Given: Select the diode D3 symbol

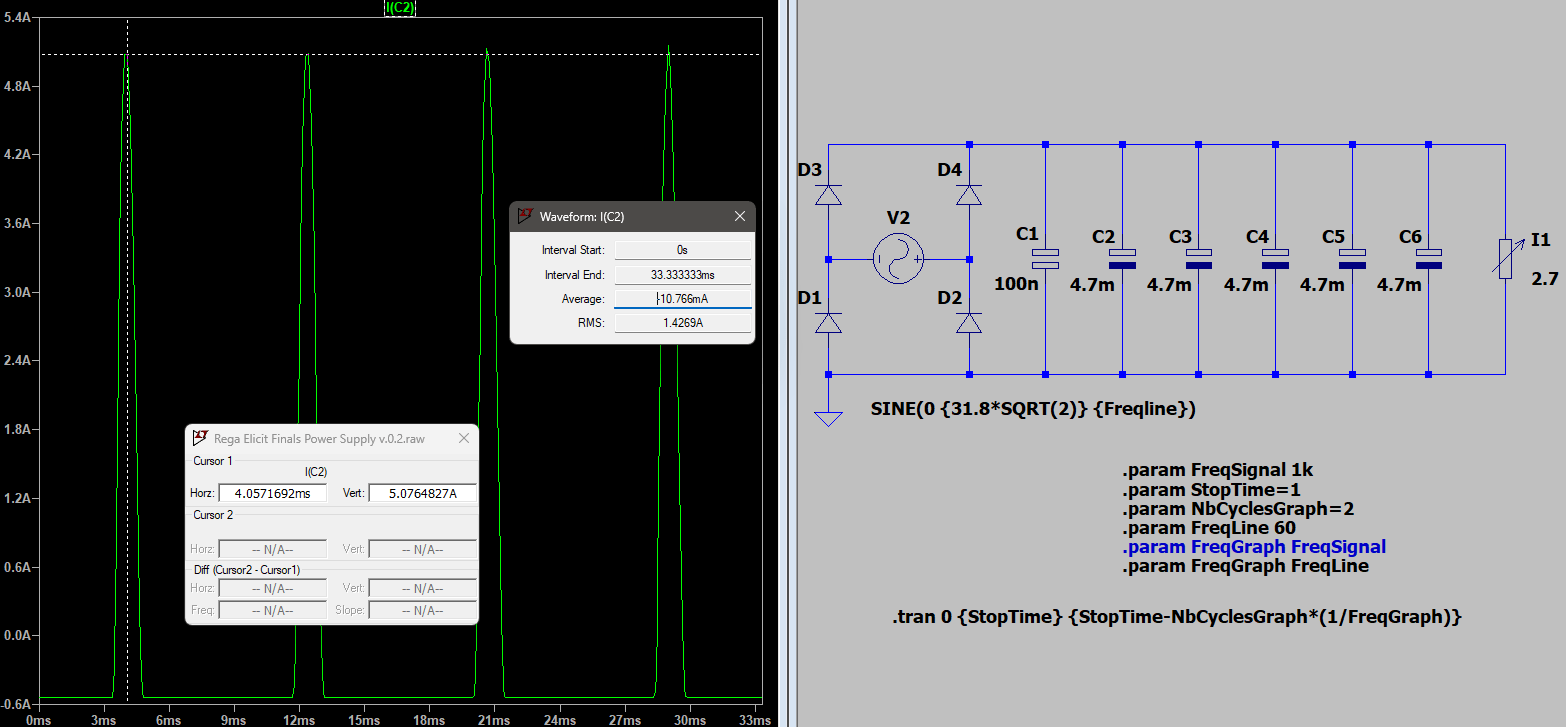Looking at the screenshot, I should click(x=828, y=195).
